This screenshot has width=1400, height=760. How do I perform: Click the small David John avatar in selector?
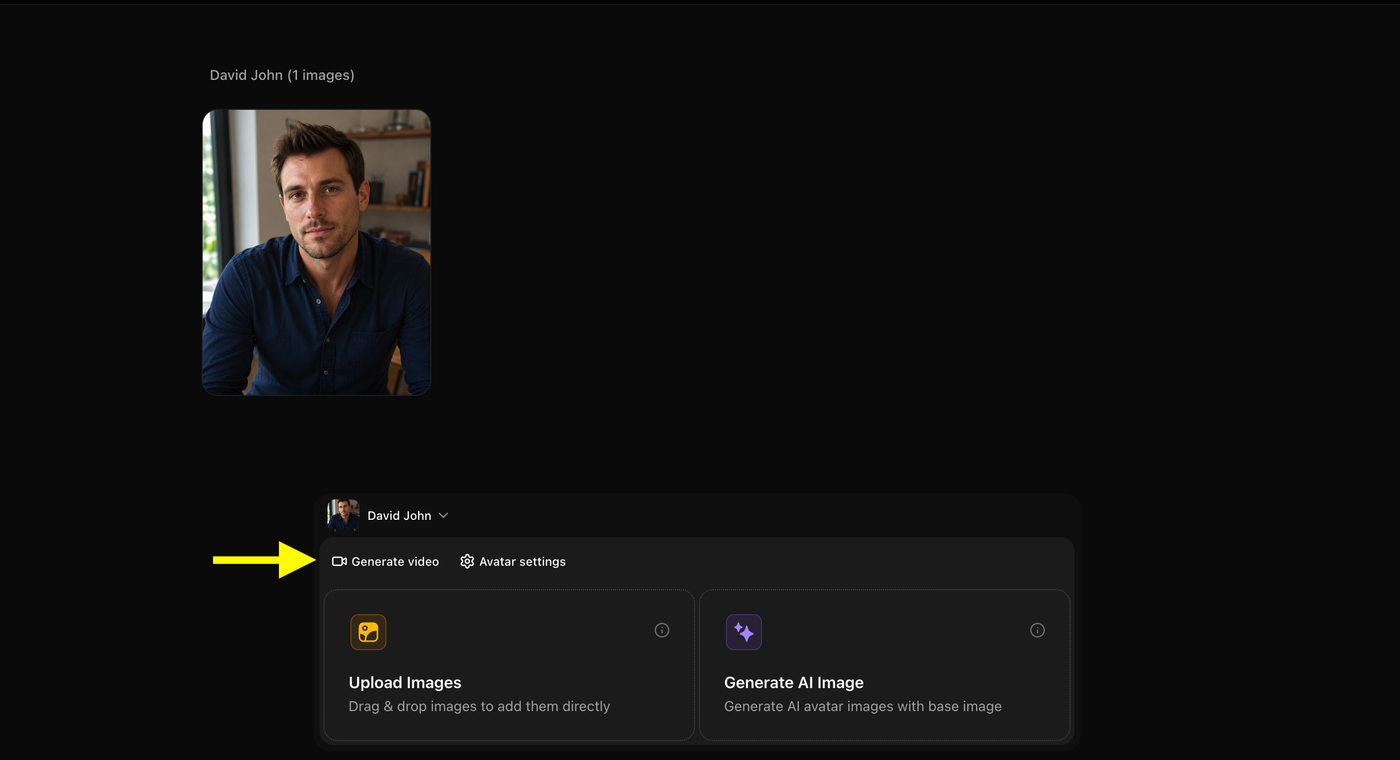[x=343, y=516]
